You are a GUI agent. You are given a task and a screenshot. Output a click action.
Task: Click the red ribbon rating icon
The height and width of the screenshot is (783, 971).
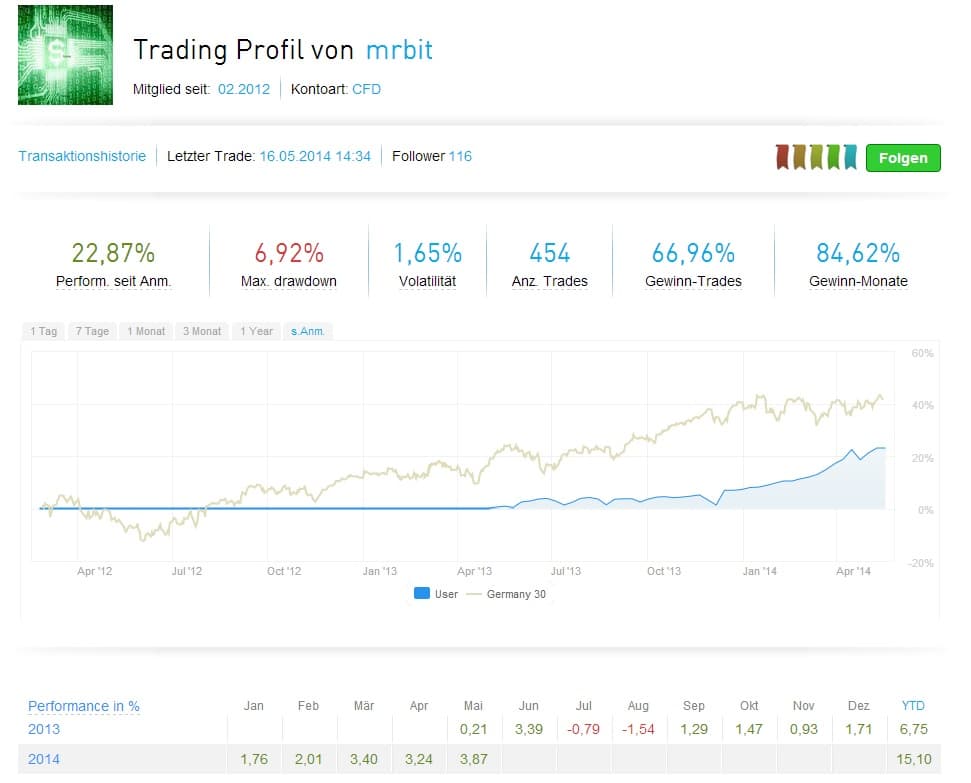[x=783, y=157]
